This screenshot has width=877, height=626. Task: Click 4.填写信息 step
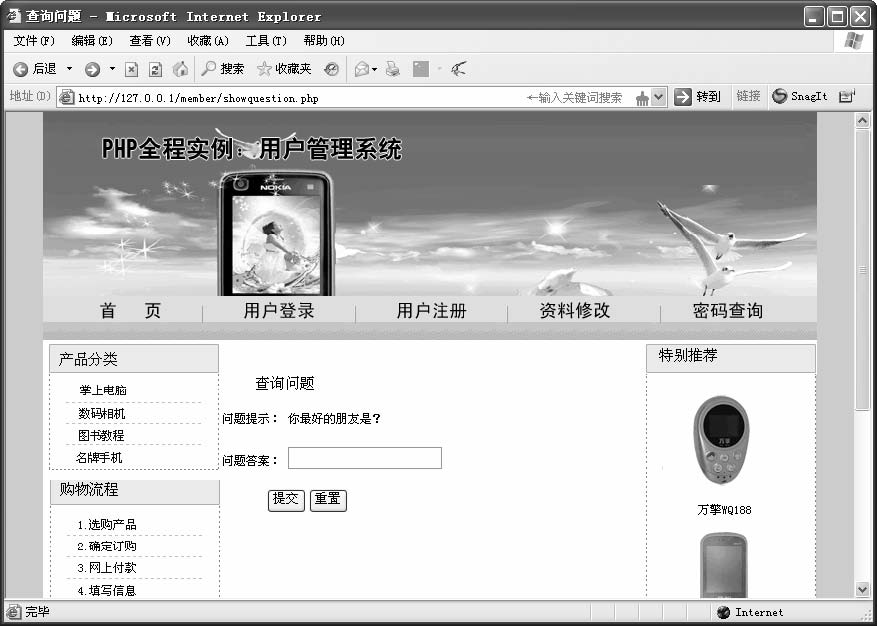coord(107,590)
